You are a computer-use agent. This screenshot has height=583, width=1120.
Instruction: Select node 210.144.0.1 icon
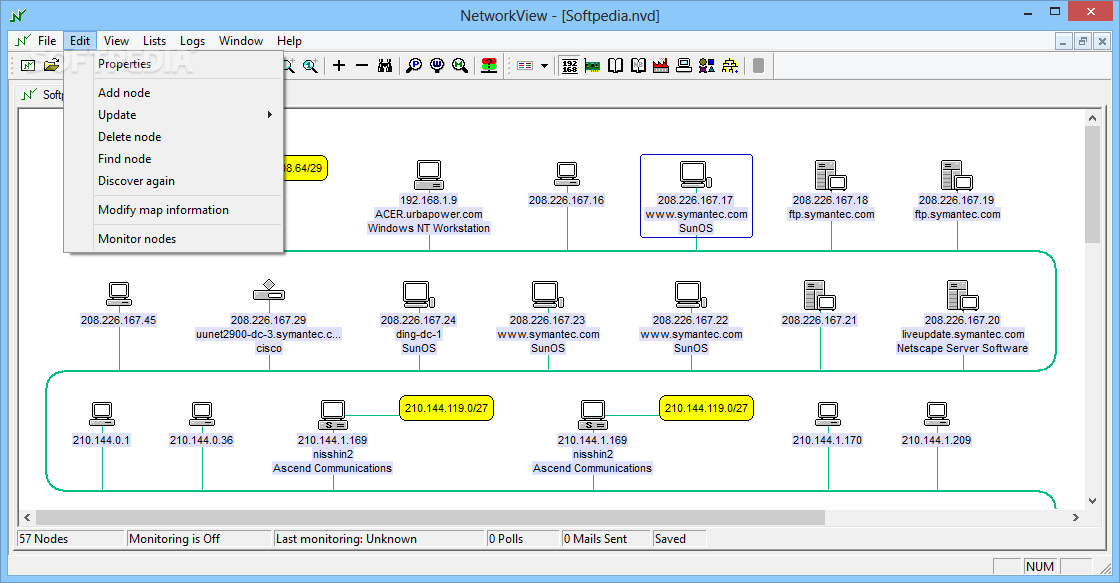pos(102,415)
